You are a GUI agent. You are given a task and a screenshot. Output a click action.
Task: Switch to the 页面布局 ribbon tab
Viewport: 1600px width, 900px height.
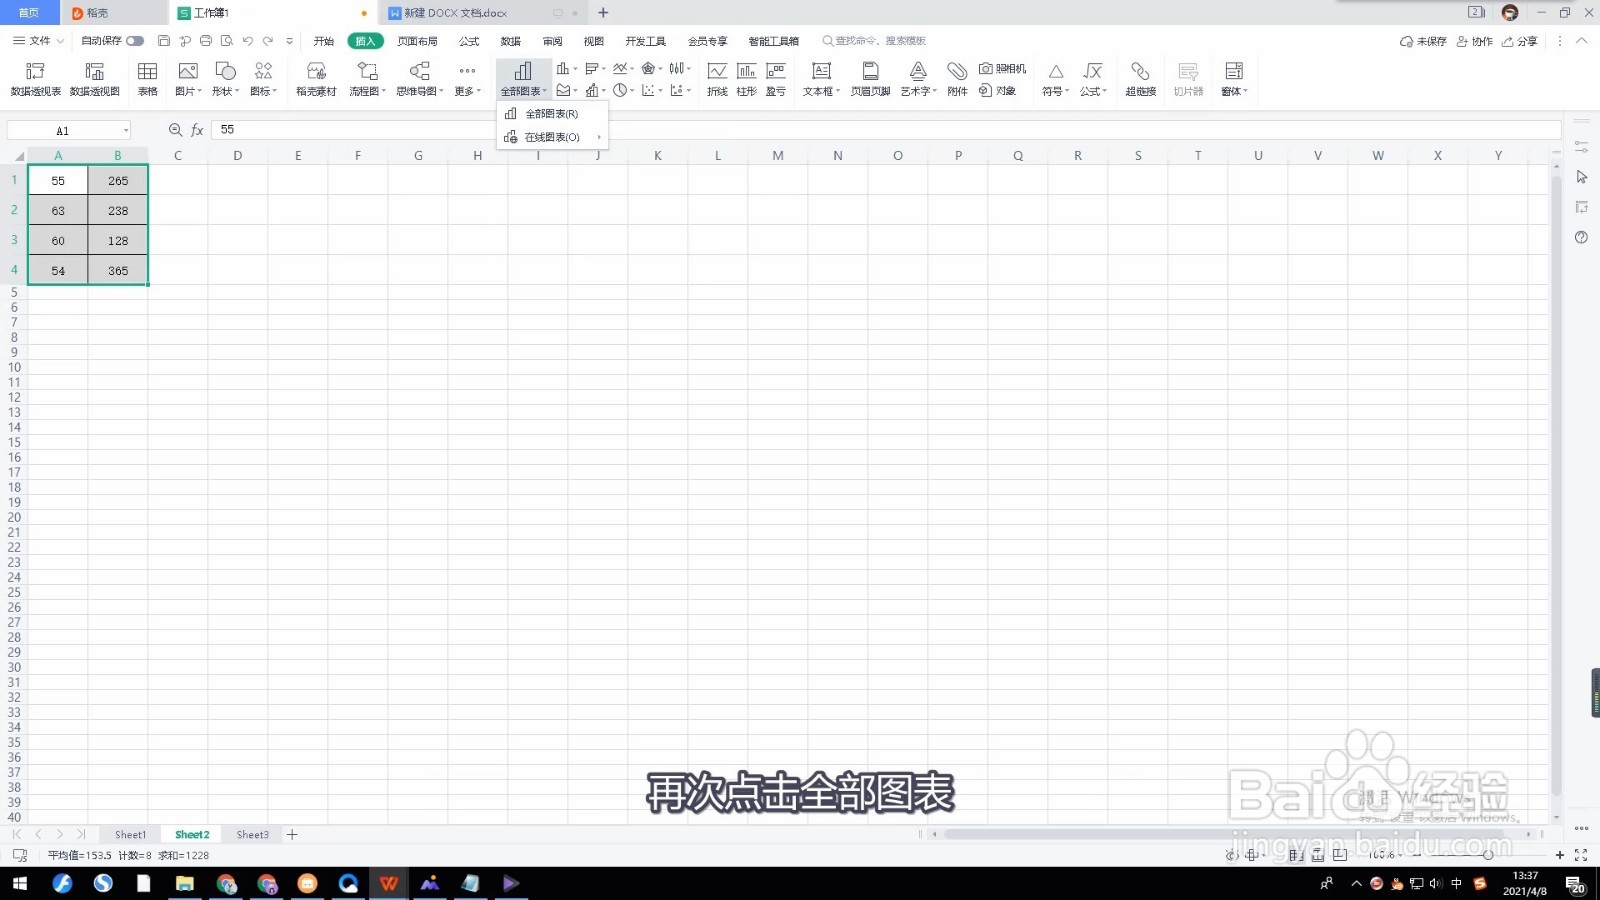click(417, 41)
